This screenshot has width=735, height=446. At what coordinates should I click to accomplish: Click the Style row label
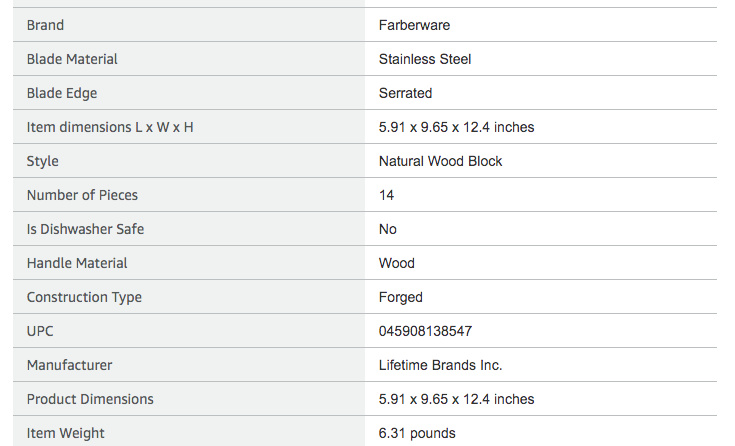click(x=43, y=161)
